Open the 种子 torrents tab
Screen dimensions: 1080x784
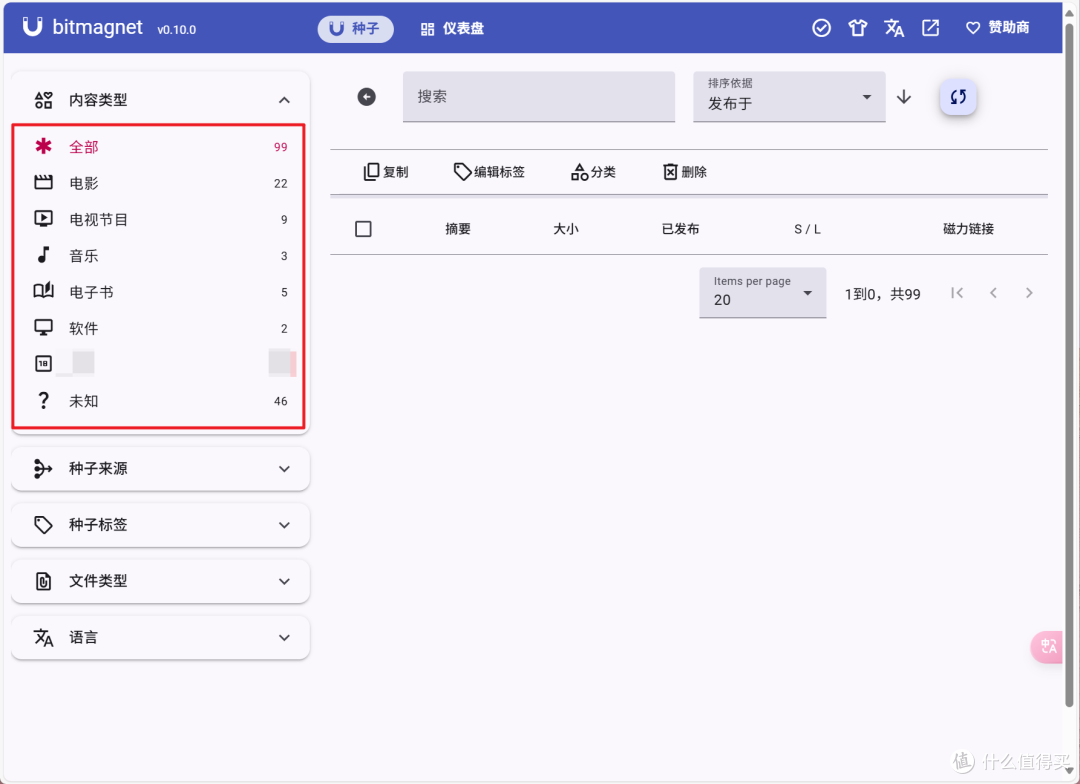(355, 28)
